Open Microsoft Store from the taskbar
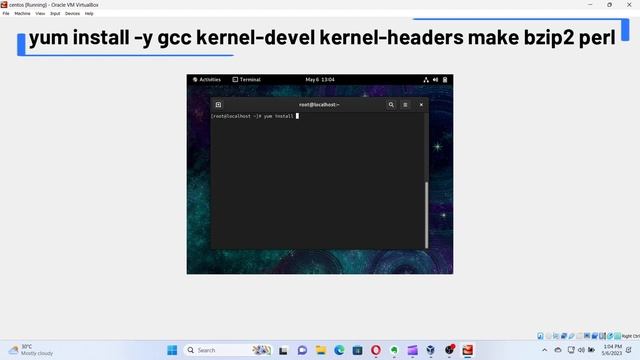 tap(358, 350)
